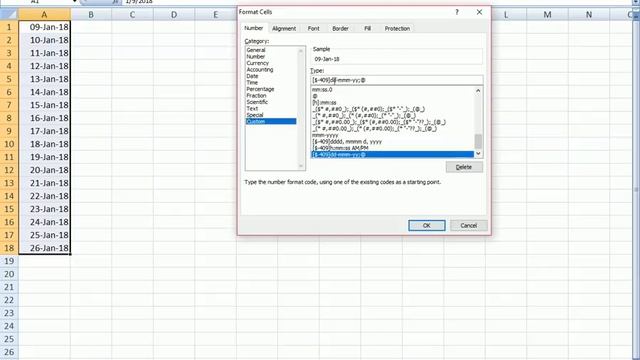Screen dimensions: 640x360
Task: Open dialog help question mark
Action: coord(457,12)
